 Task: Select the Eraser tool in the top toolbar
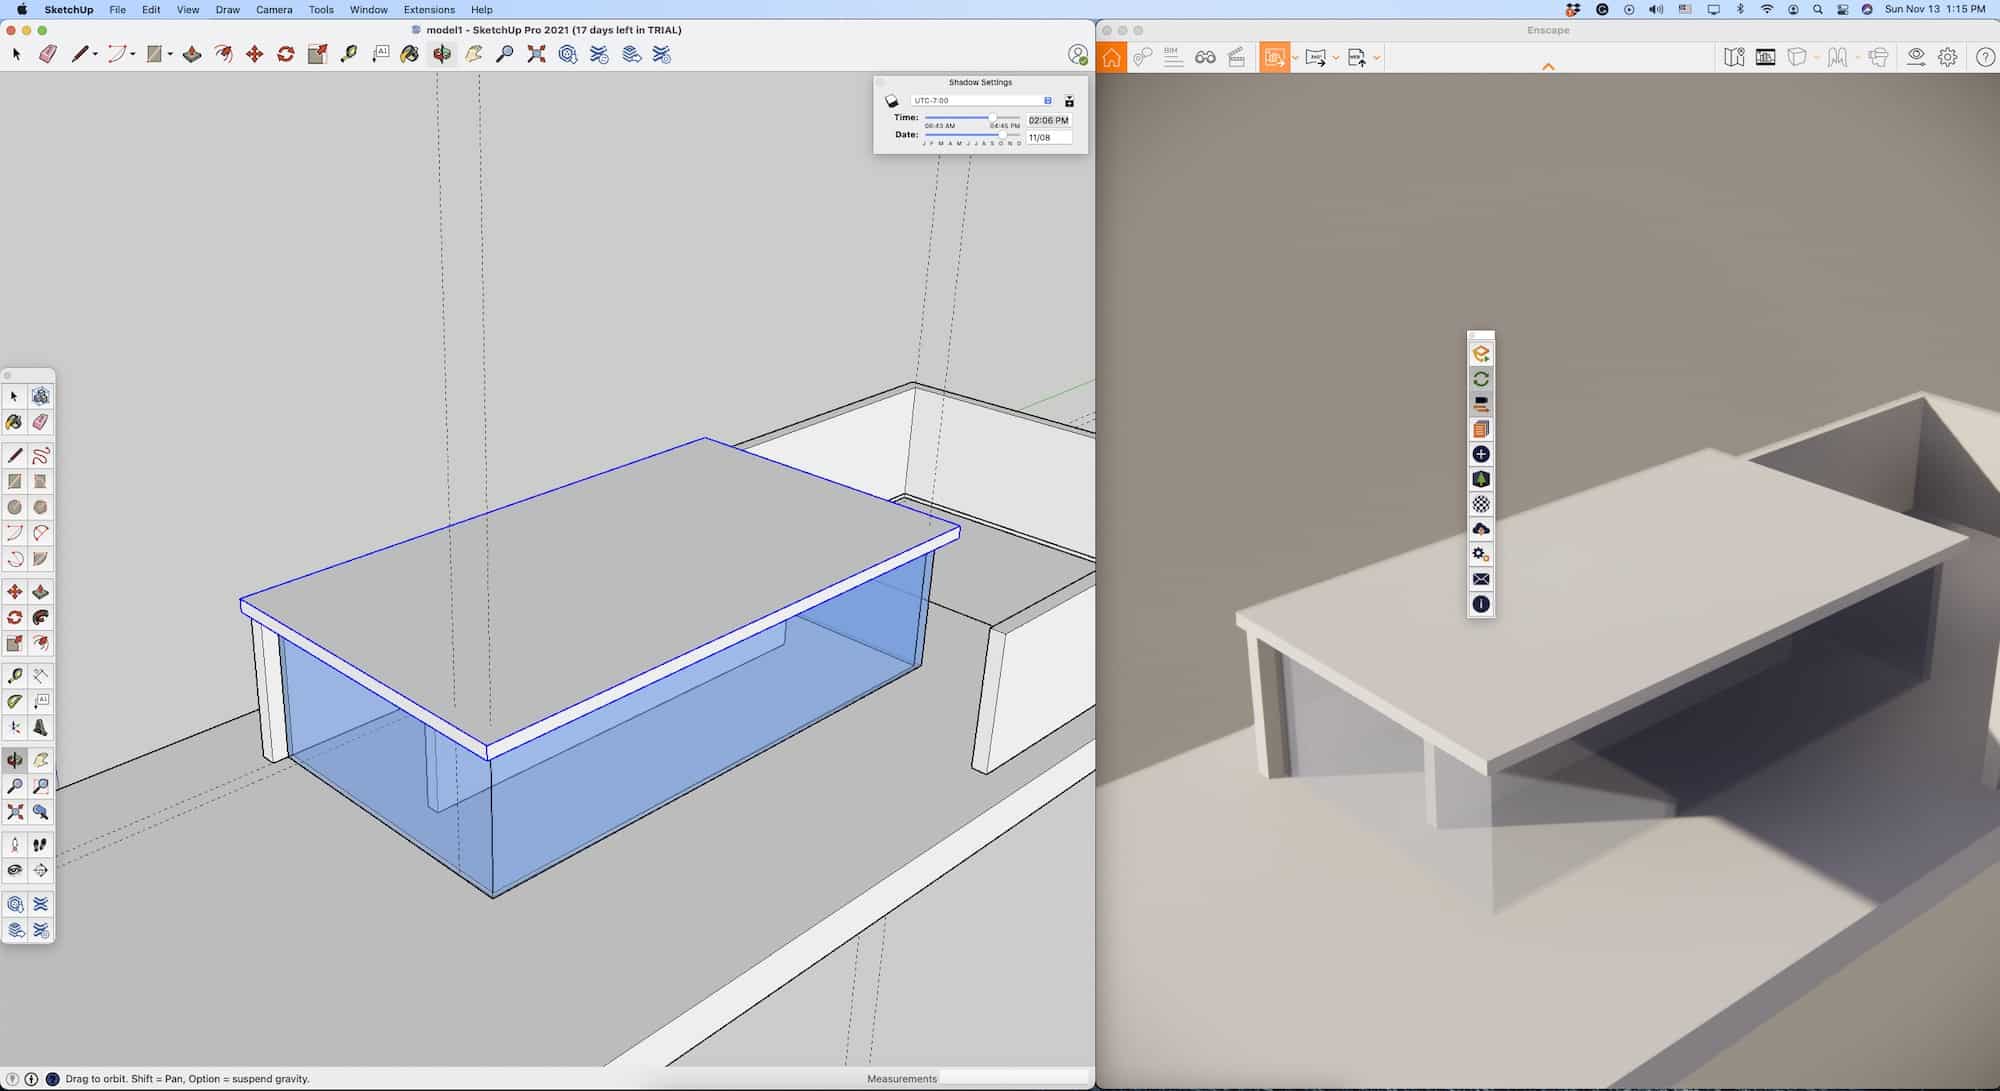click(x=47, y=54)
